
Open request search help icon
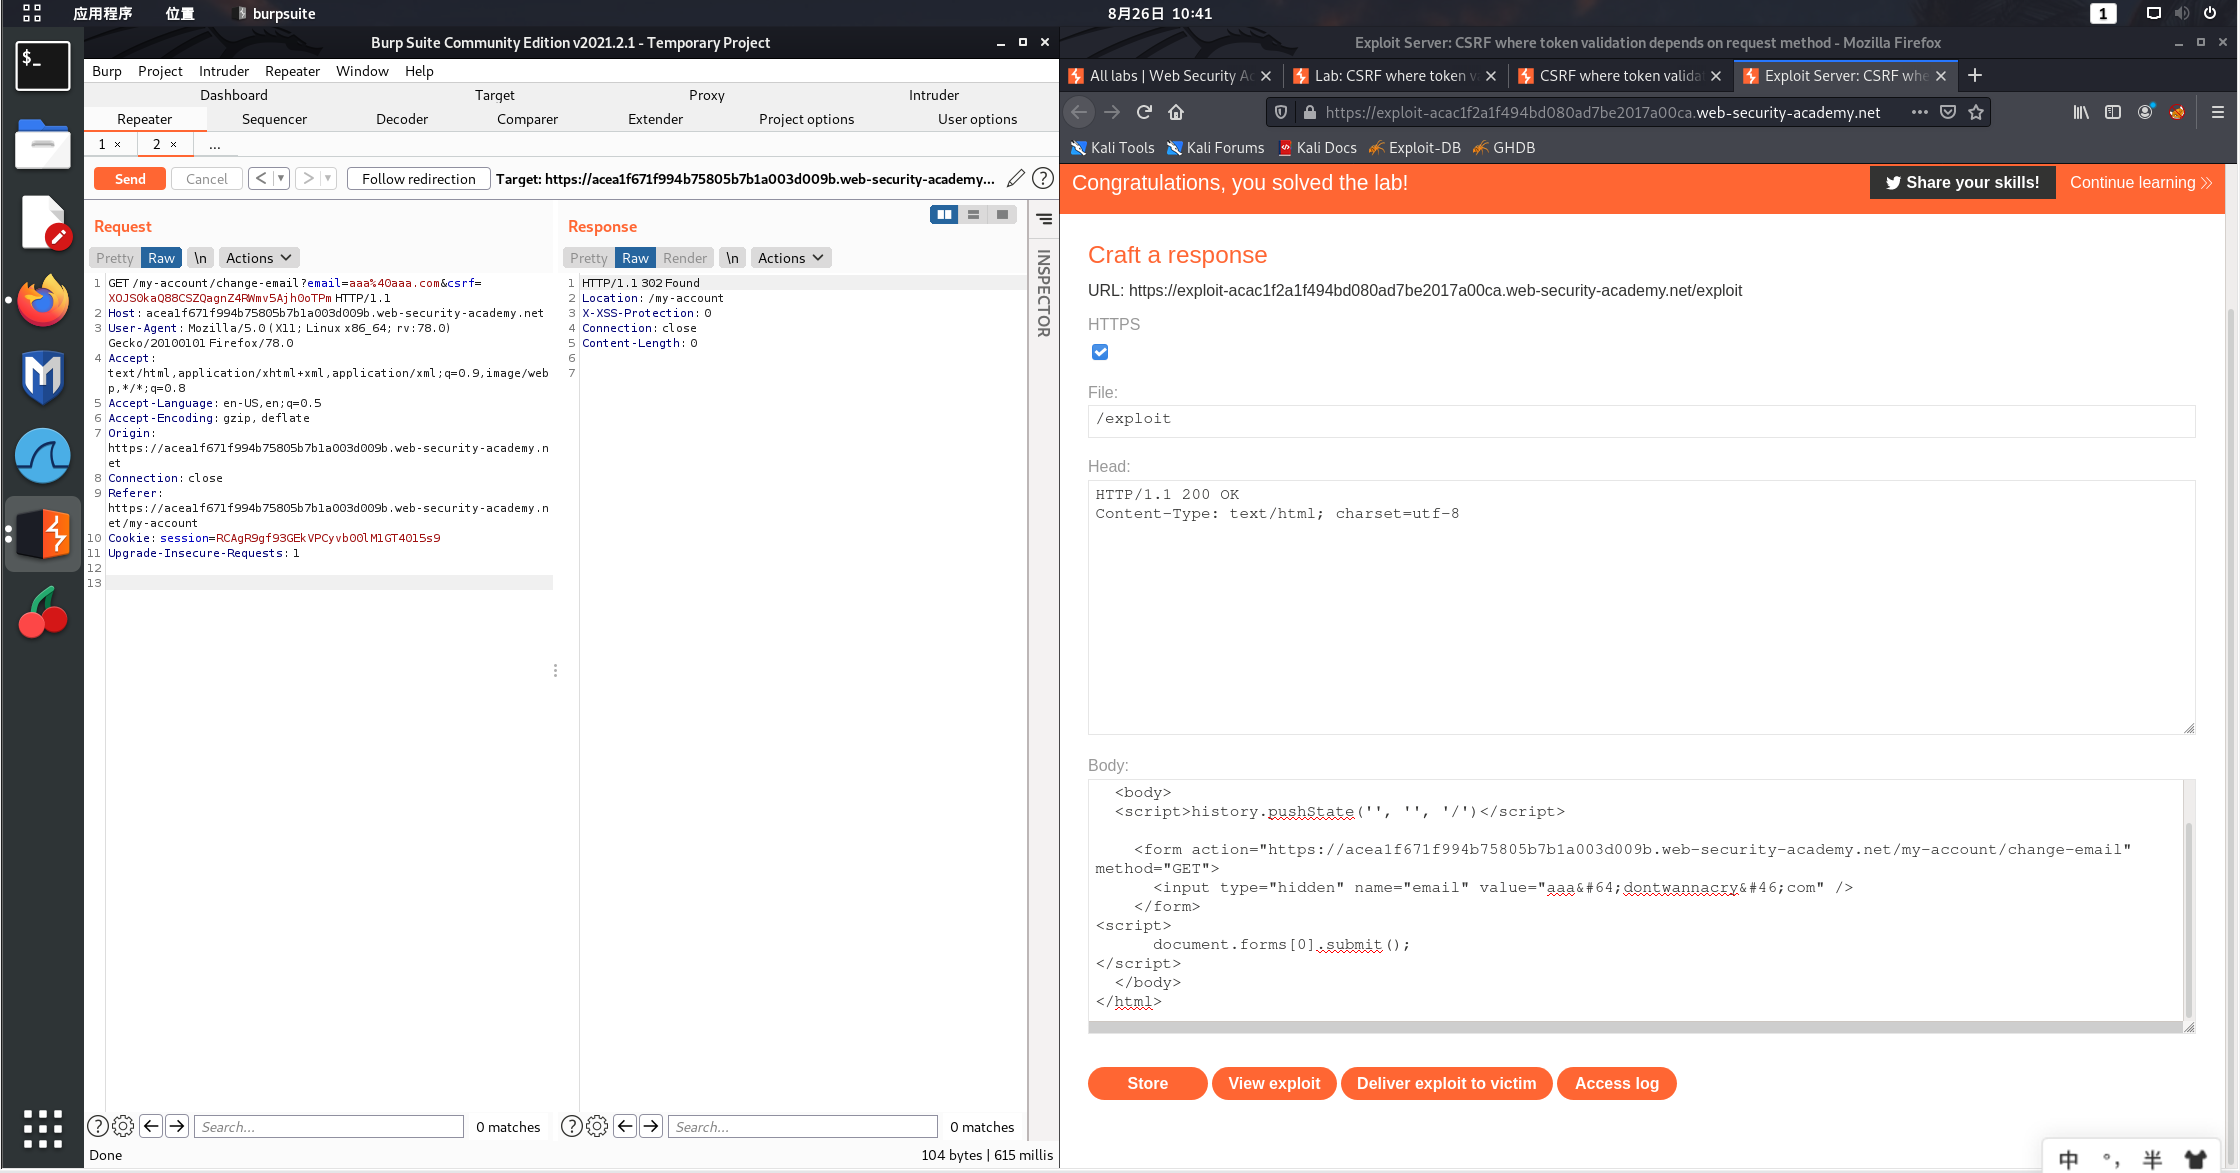click(98, 1126)
